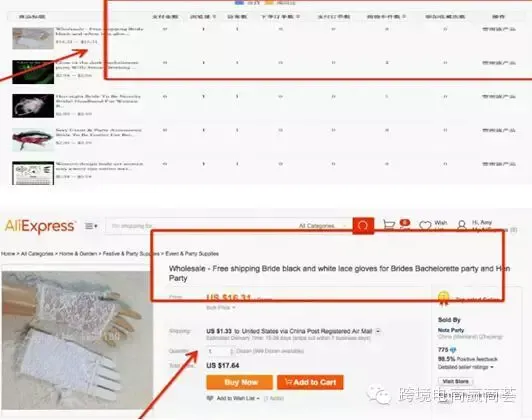Image resolution: width=532 pixels, height=420 pixels.
Task: Open the shopping cart icon
Action: (389, 225)
